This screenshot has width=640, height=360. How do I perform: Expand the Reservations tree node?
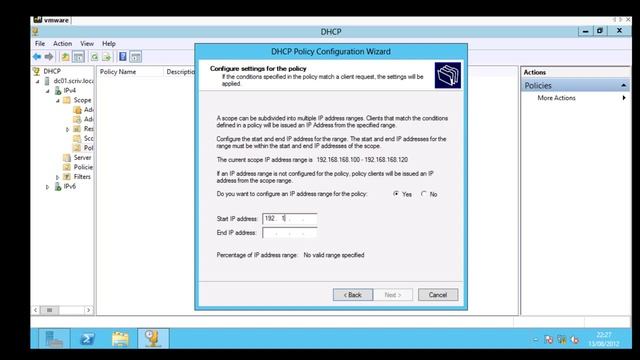click(x=67, y=129)
